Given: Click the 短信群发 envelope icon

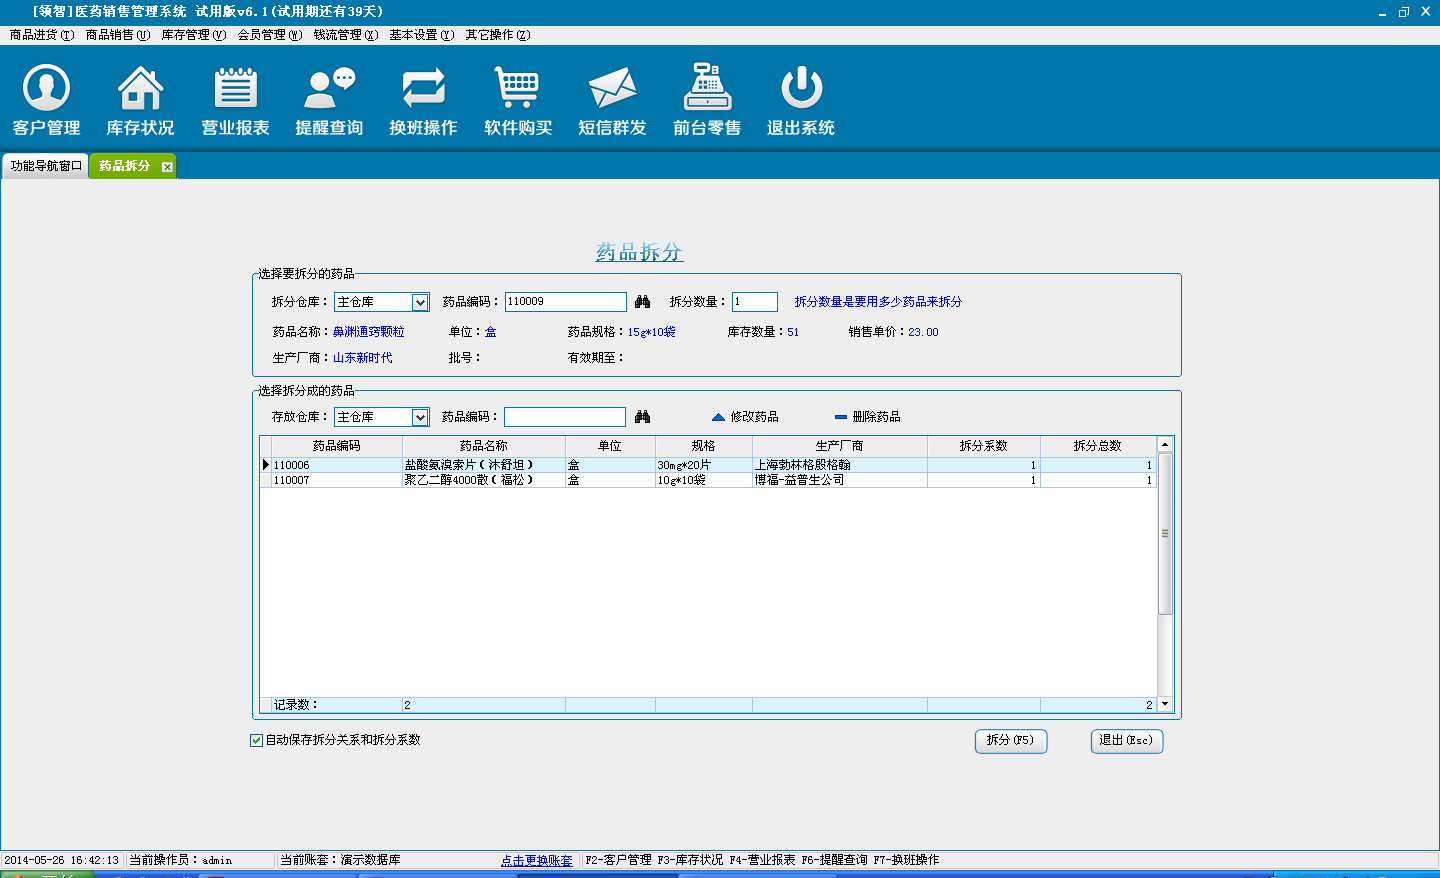Looking at the screenshot, I should click(612, 89).
